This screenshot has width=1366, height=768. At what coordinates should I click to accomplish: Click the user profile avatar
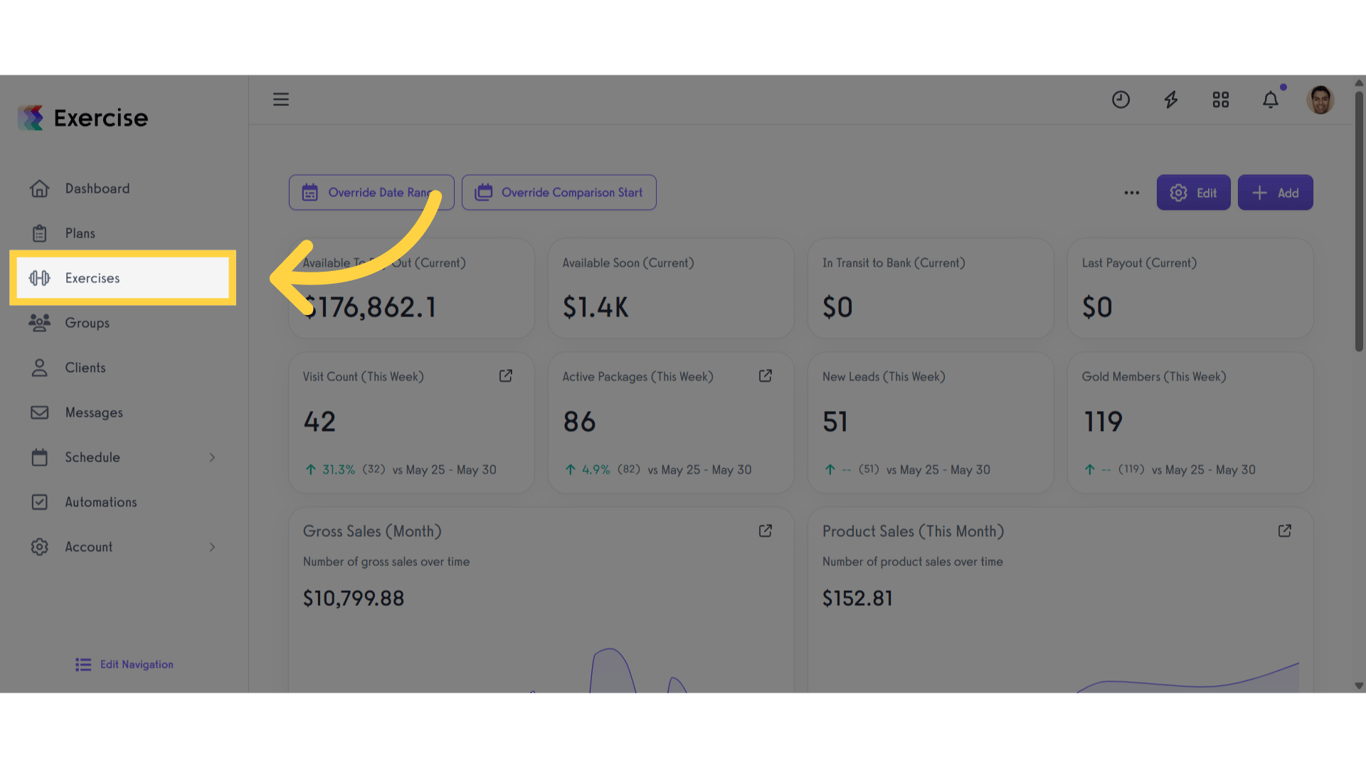click(x=1320, y=99)
